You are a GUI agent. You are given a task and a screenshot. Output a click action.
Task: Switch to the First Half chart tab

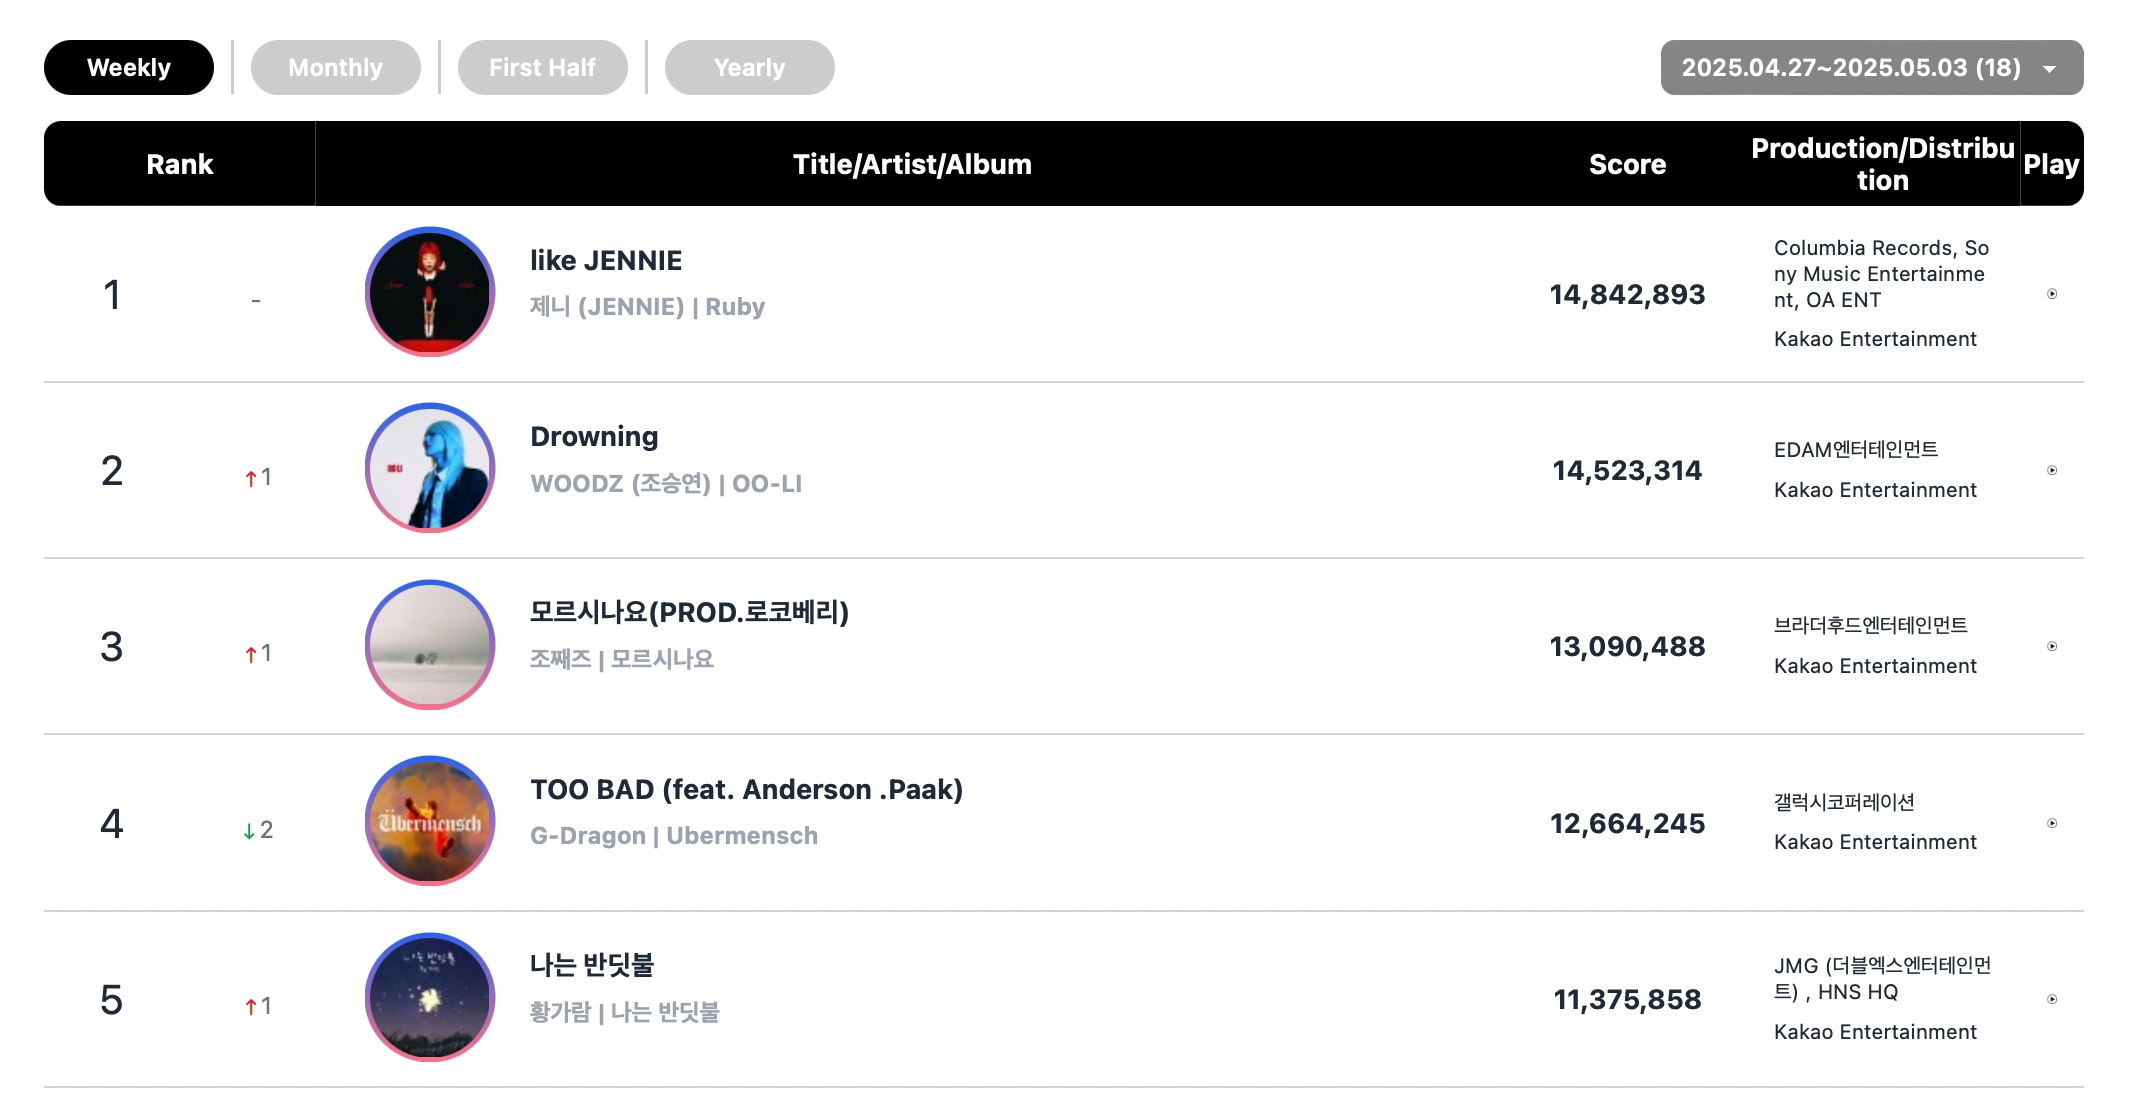543,67
